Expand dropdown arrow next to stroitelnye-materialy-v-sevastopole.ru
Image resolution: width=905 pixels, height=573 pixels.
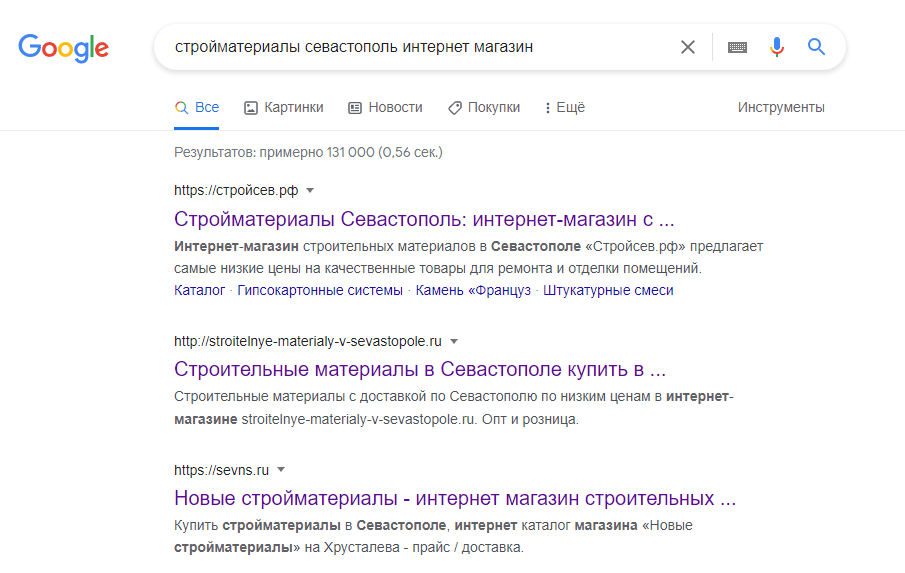pos(454,341)
